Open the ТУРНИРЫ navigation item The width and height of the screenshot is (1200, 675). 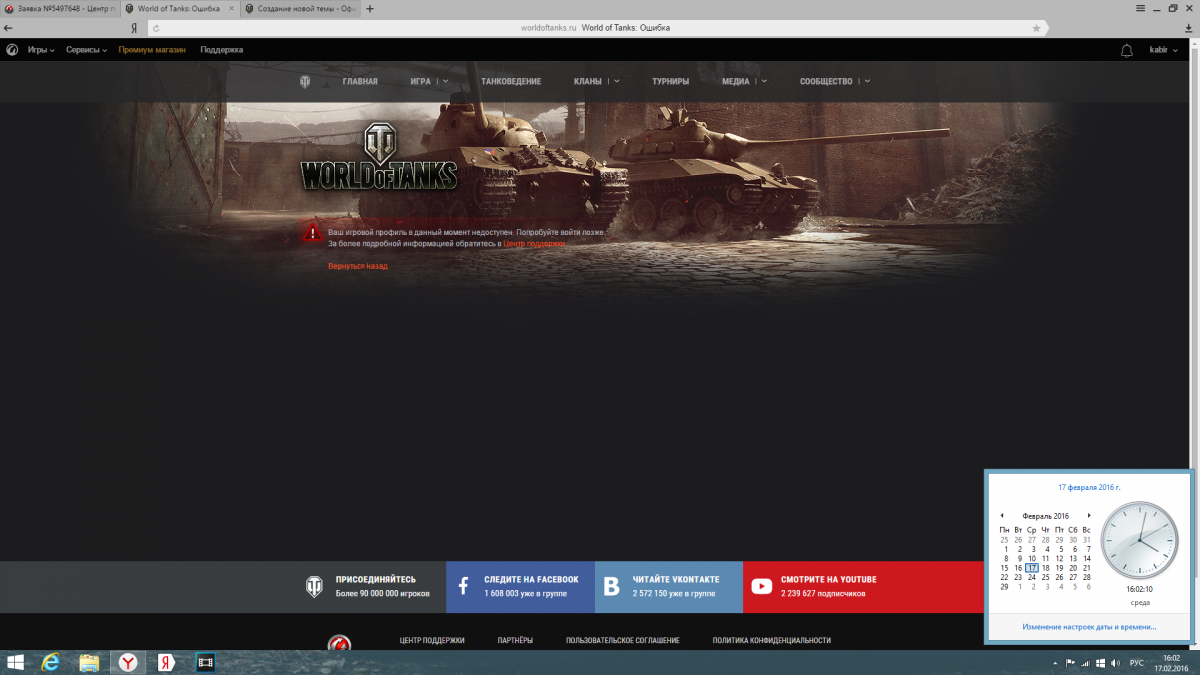coord(670,81)
